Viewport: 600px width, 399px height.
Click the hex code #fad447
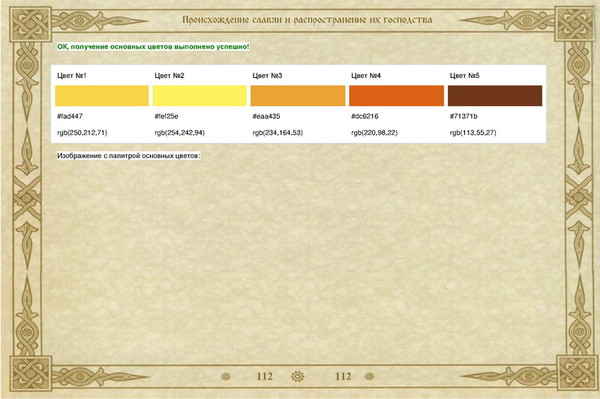coord(70,116)
